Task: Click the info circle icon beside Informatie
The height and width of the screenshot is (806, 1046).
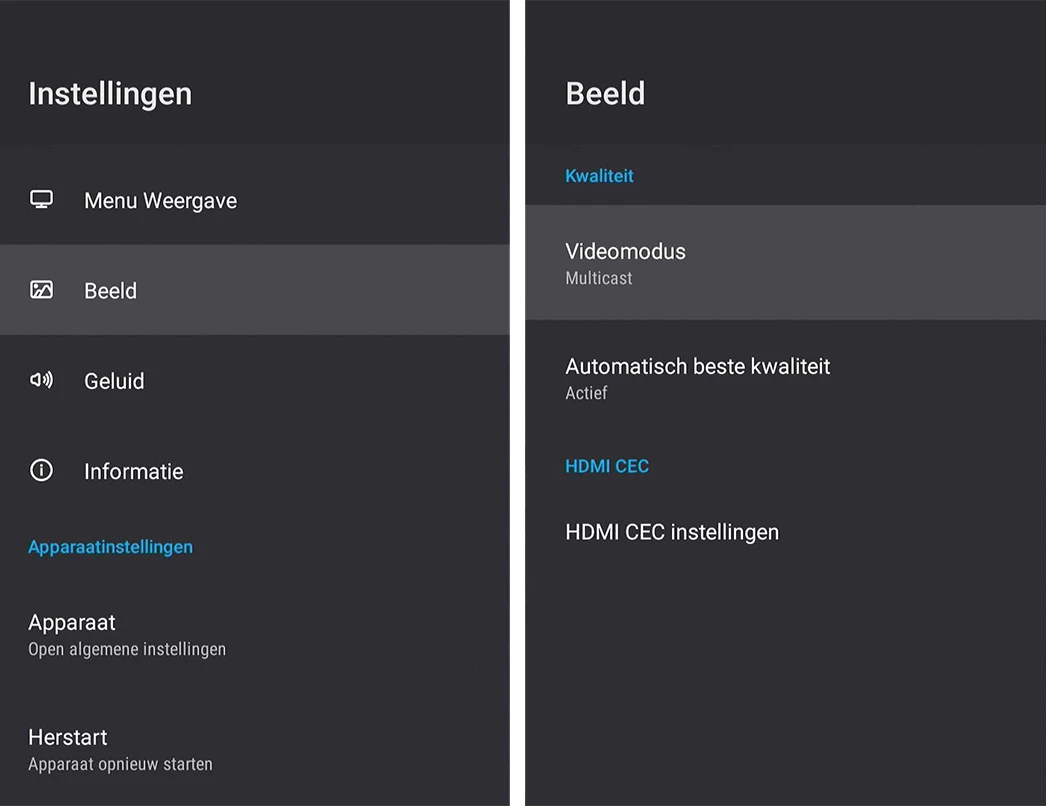Action: pyautogui.click(x=41, y=470)
